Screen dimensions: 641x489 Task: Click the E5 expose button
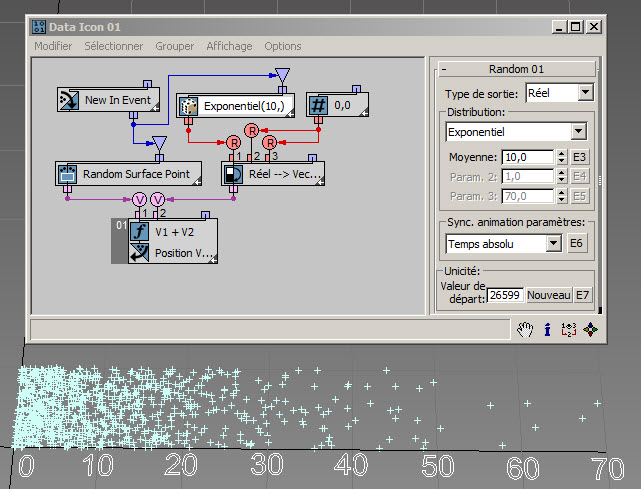(x=579, y=196)
